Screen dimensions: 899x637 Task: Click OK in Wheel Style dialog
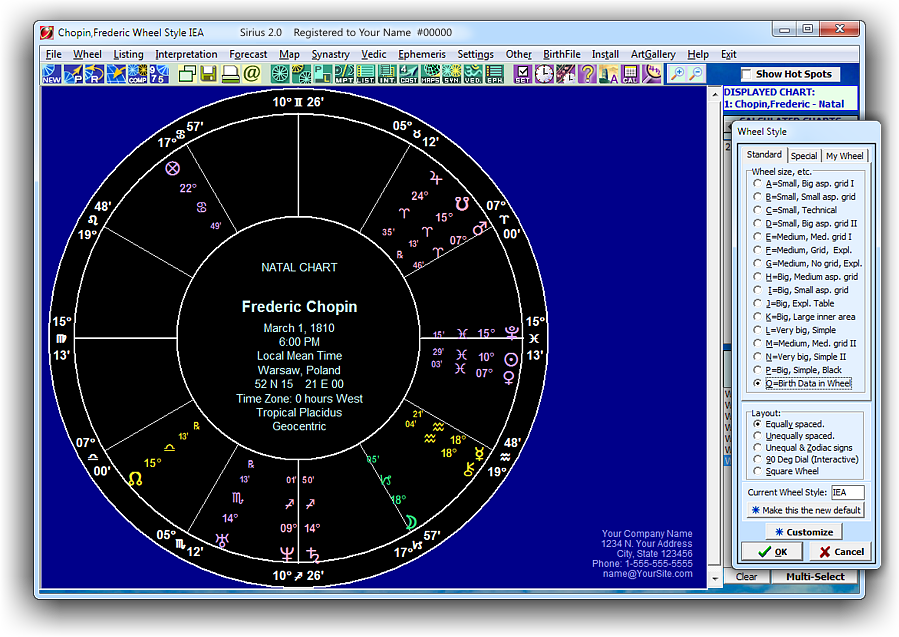click(772, 552)
